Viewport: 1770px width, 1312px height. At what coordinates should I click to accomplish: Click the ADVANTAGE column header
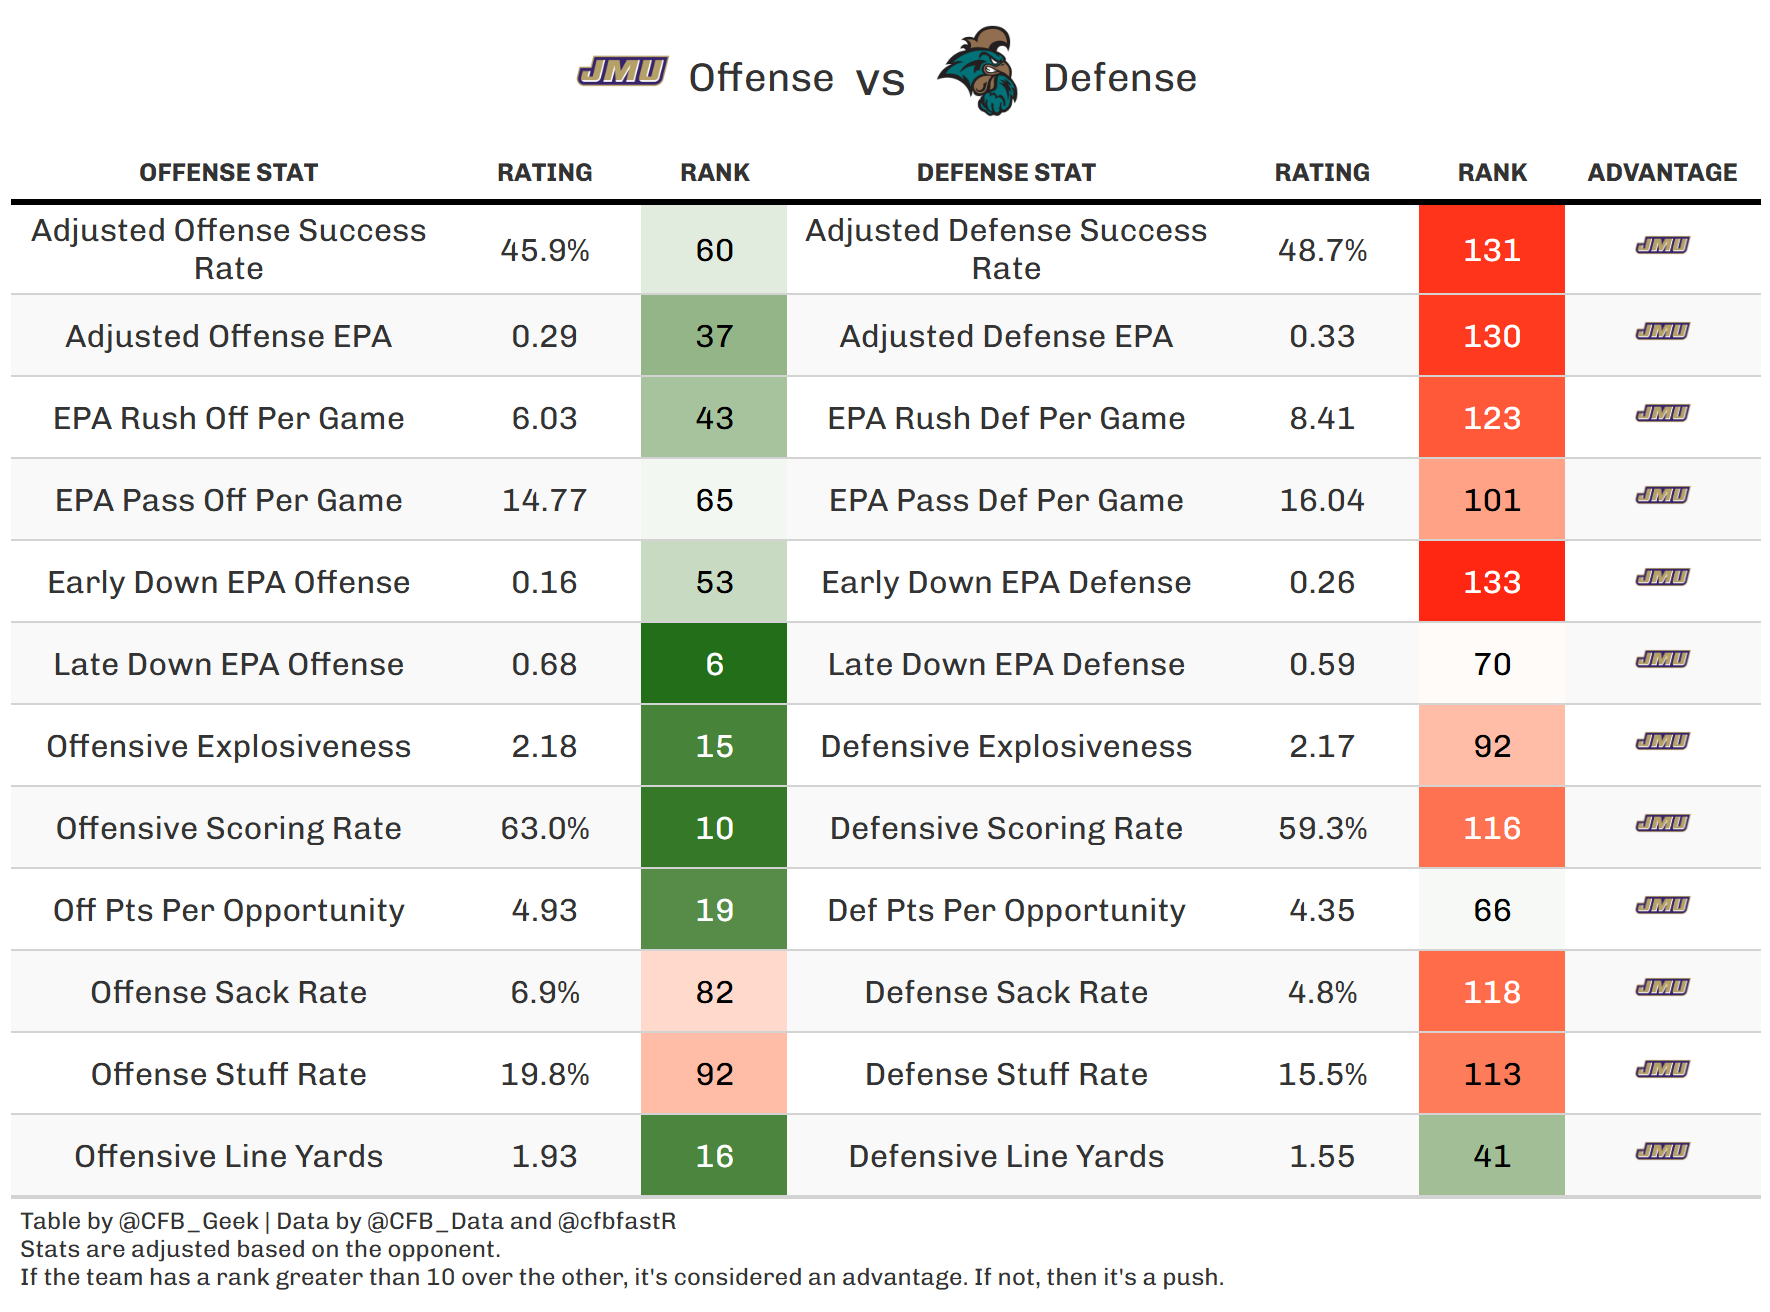(1662, 173)
